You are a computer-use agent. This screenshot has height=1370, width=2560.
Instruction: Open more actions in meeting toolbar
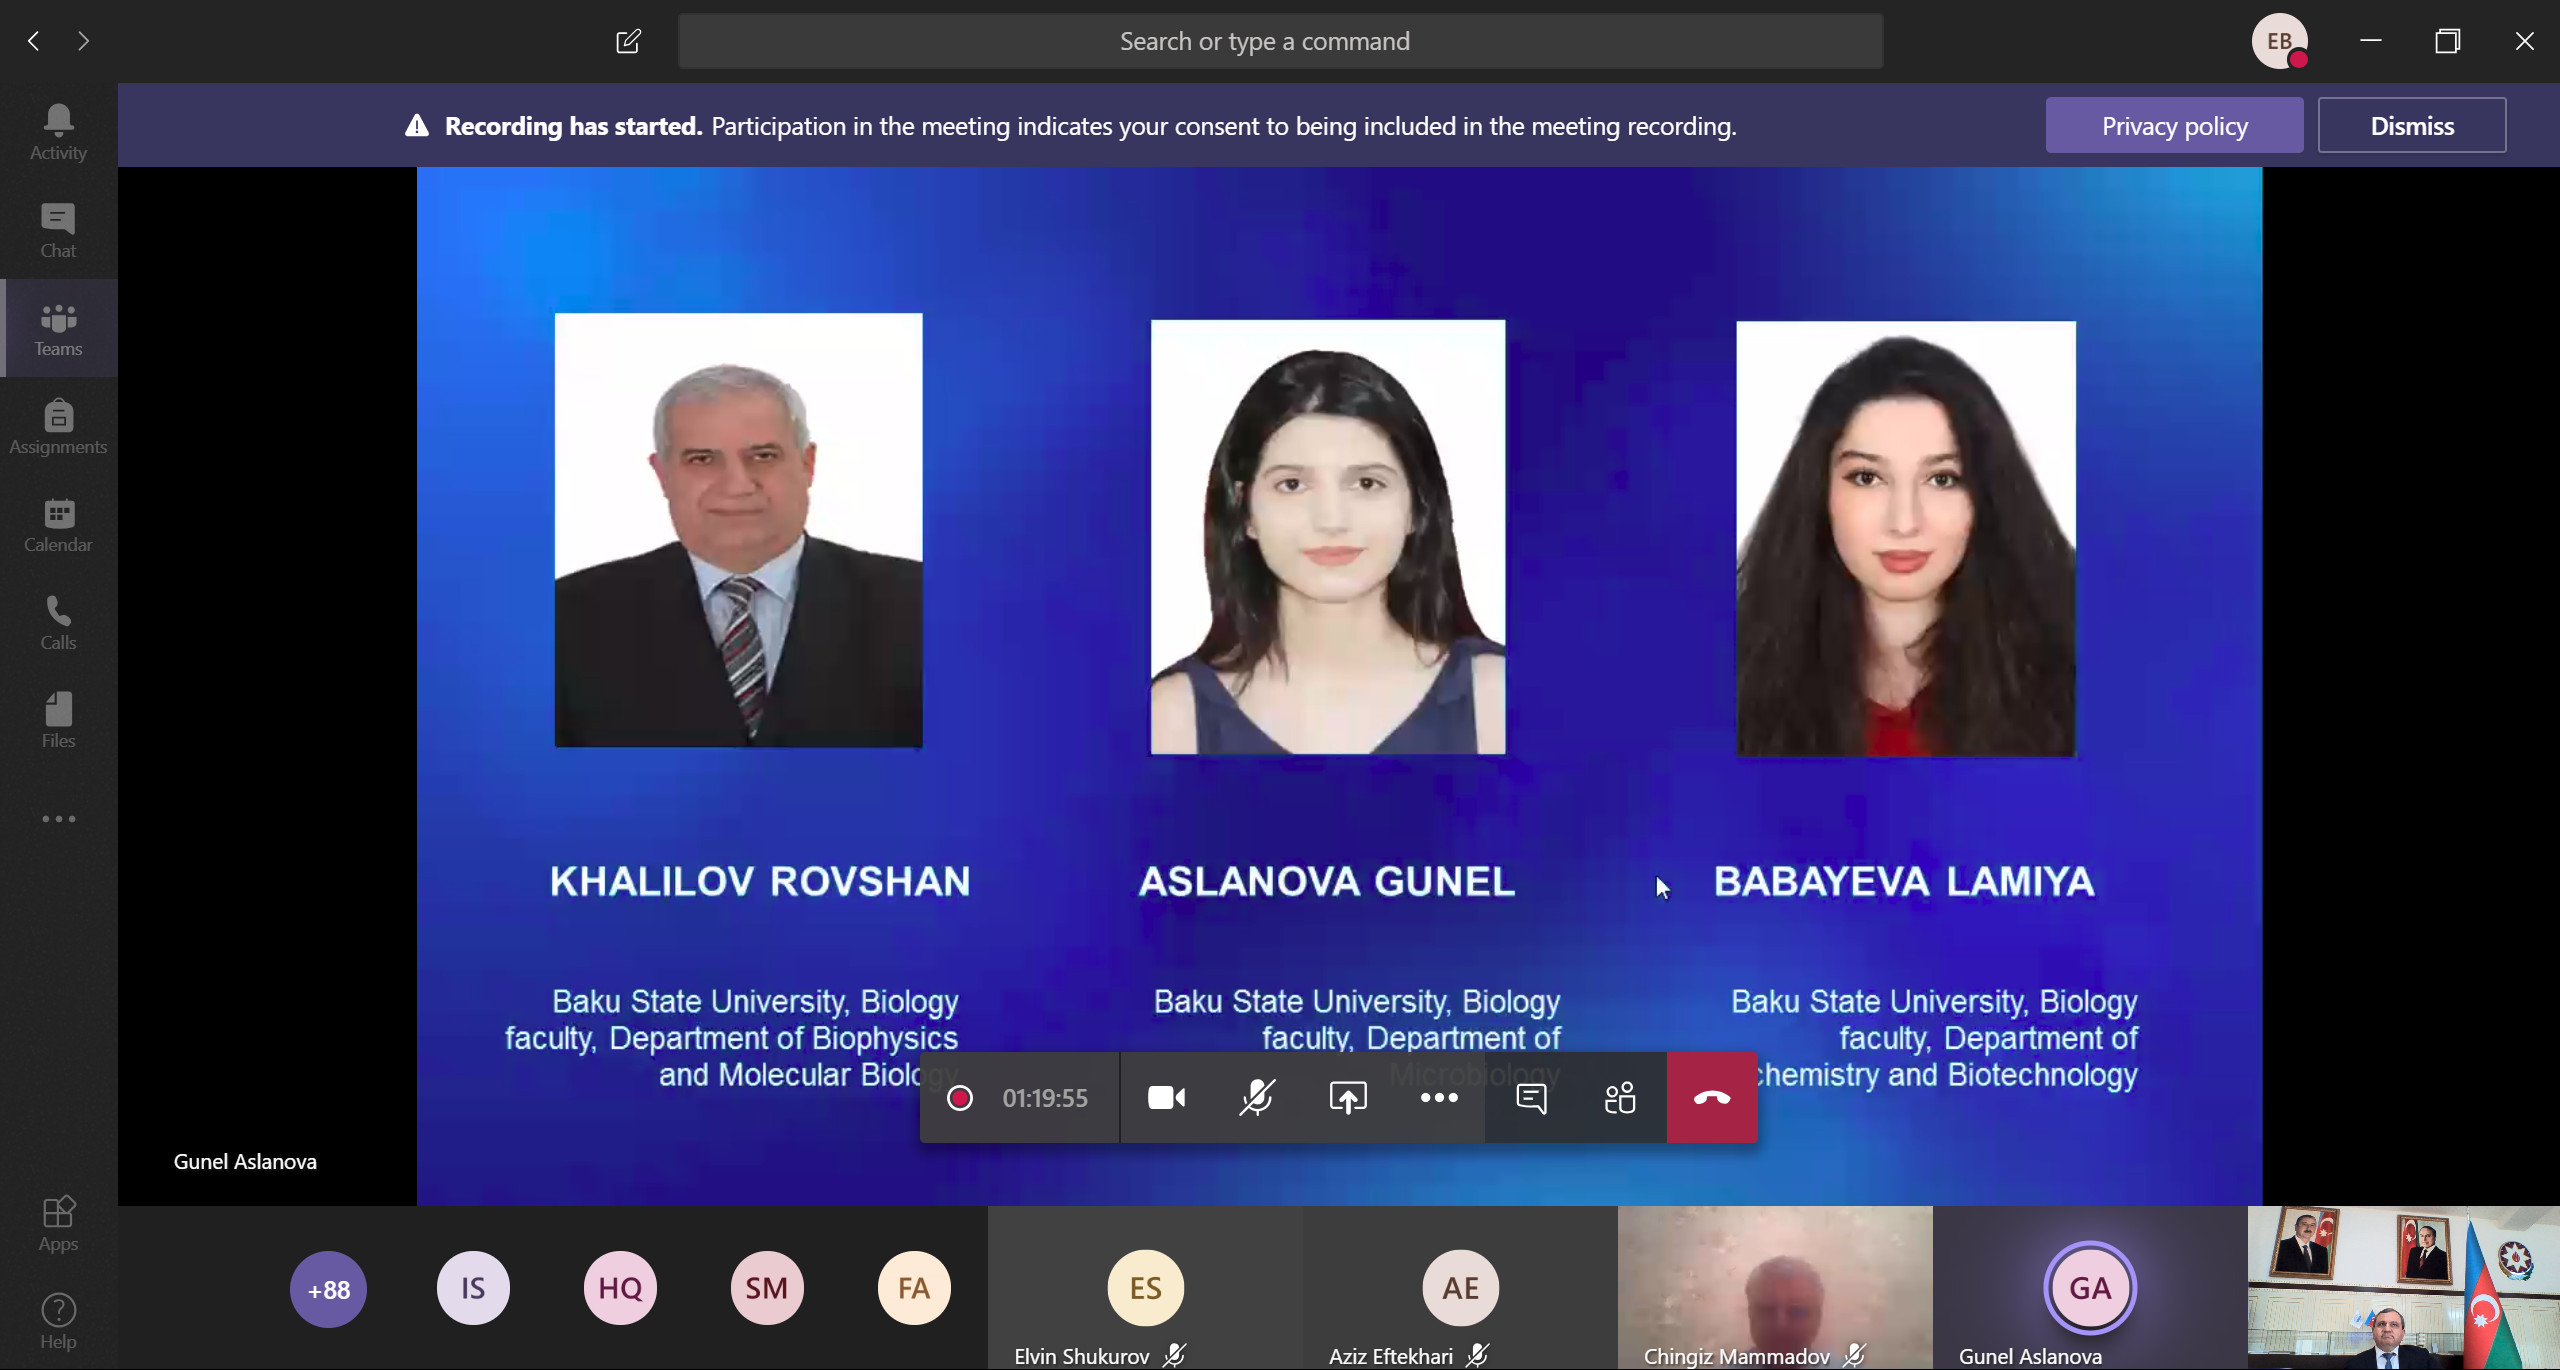click(x=1439, y=1098)
